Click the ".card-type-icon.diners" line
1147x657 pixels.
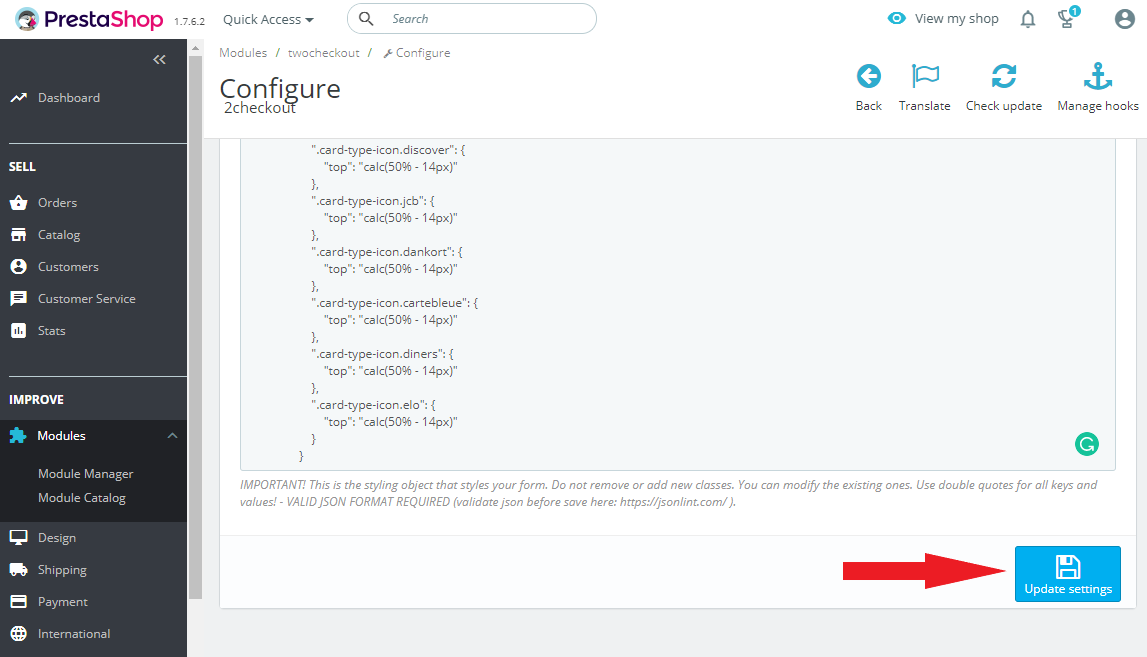click(x=383, y=354)
